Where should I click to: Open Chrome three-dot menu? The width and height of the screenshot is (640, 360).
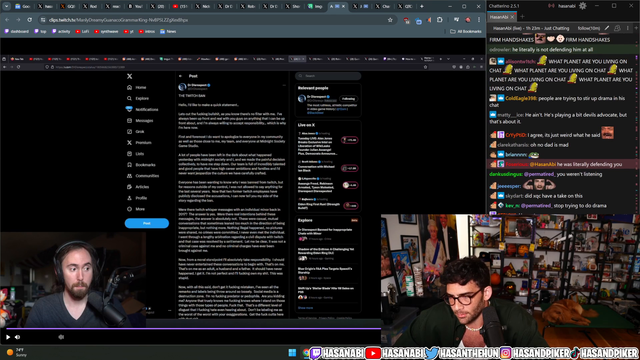pyautogui.click(x=479, y=20)
